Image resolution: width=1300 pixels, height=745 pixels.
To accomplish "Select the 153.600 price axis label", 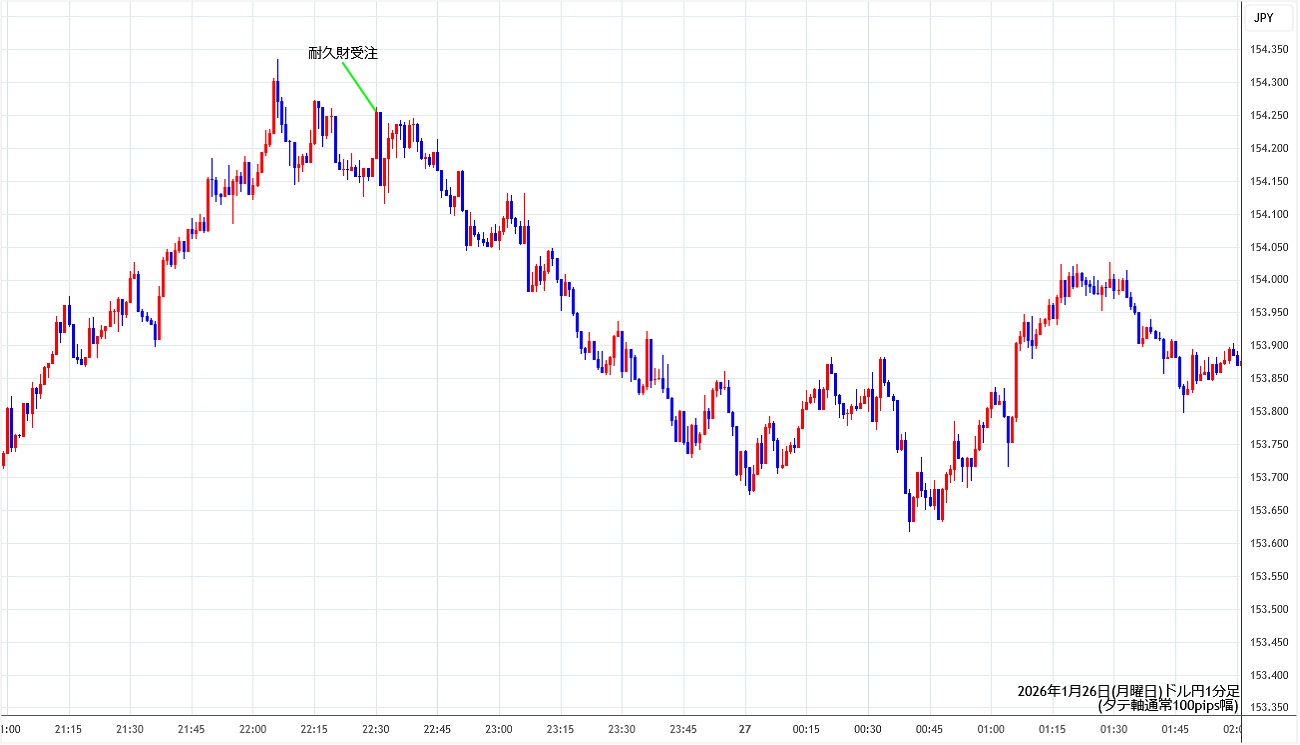I will pos(1269,543).
